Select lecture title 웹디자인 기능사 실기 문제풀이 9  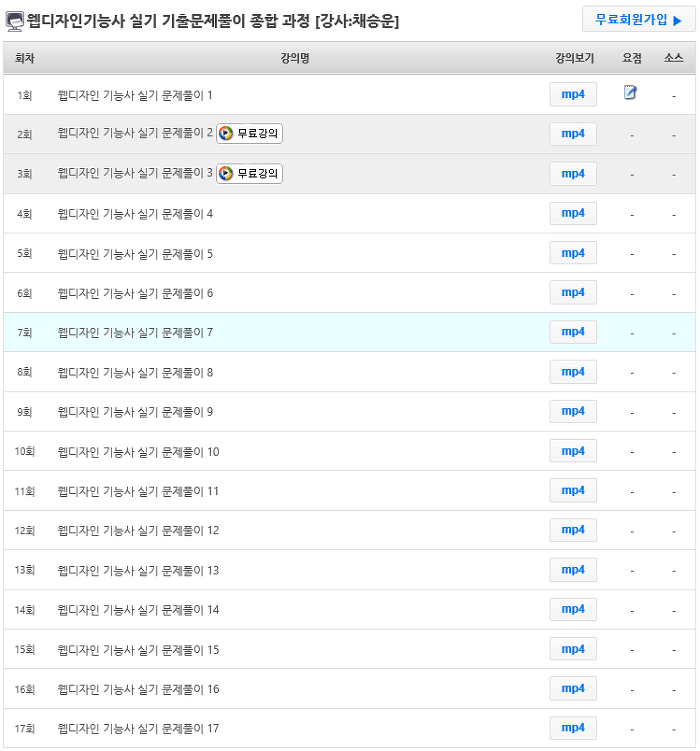click(135, 412)
